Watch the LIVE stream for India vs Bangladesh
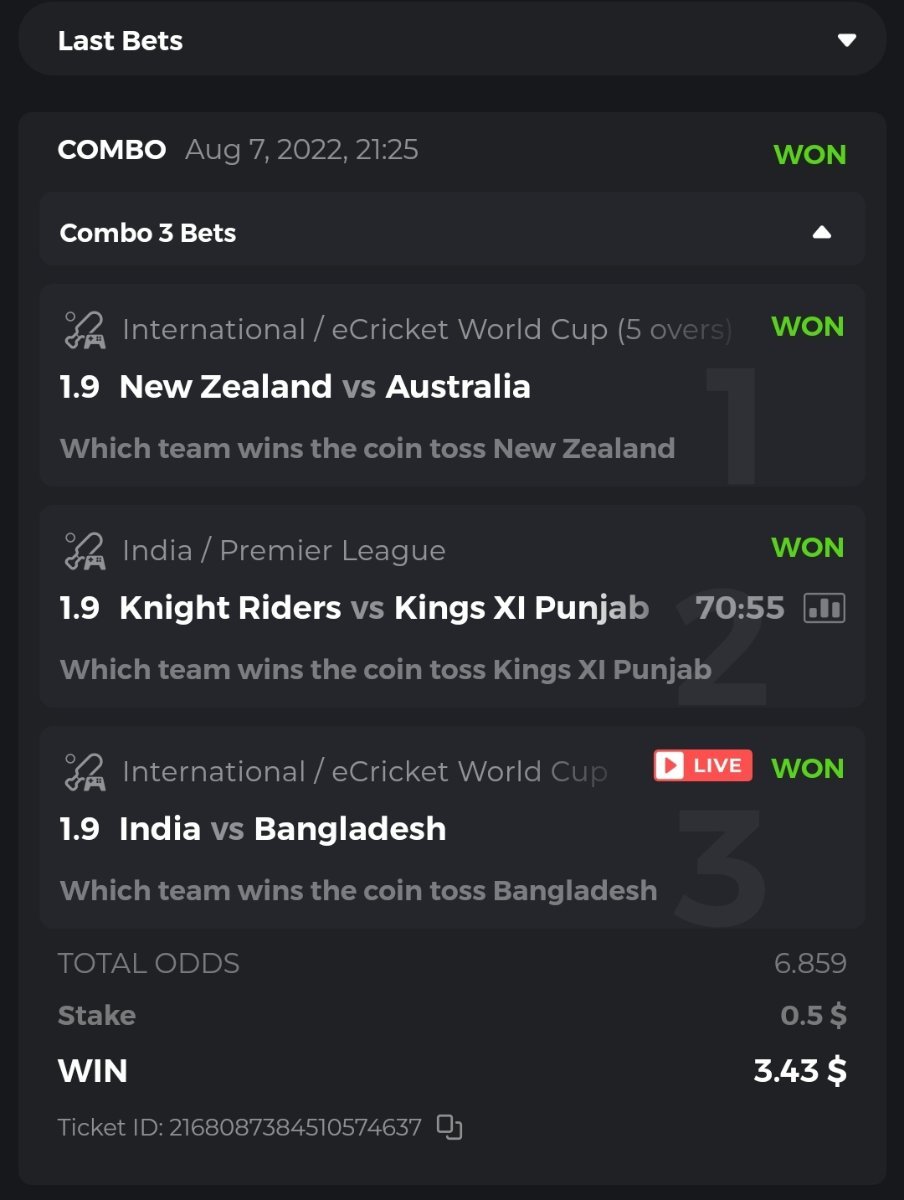Image resolution: width=904 pixels, height=1200 pixels. (x=703, y=766)
